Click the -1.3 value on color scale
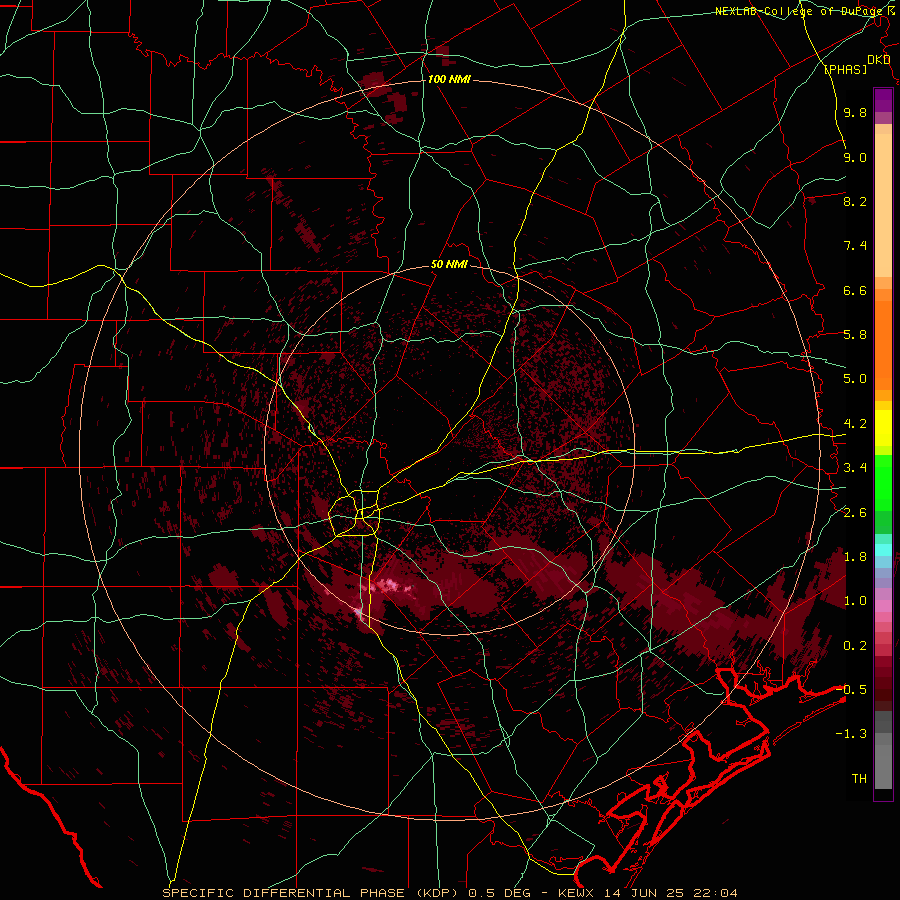This screenshot has width=900, height=900. (x=851, y=734)
